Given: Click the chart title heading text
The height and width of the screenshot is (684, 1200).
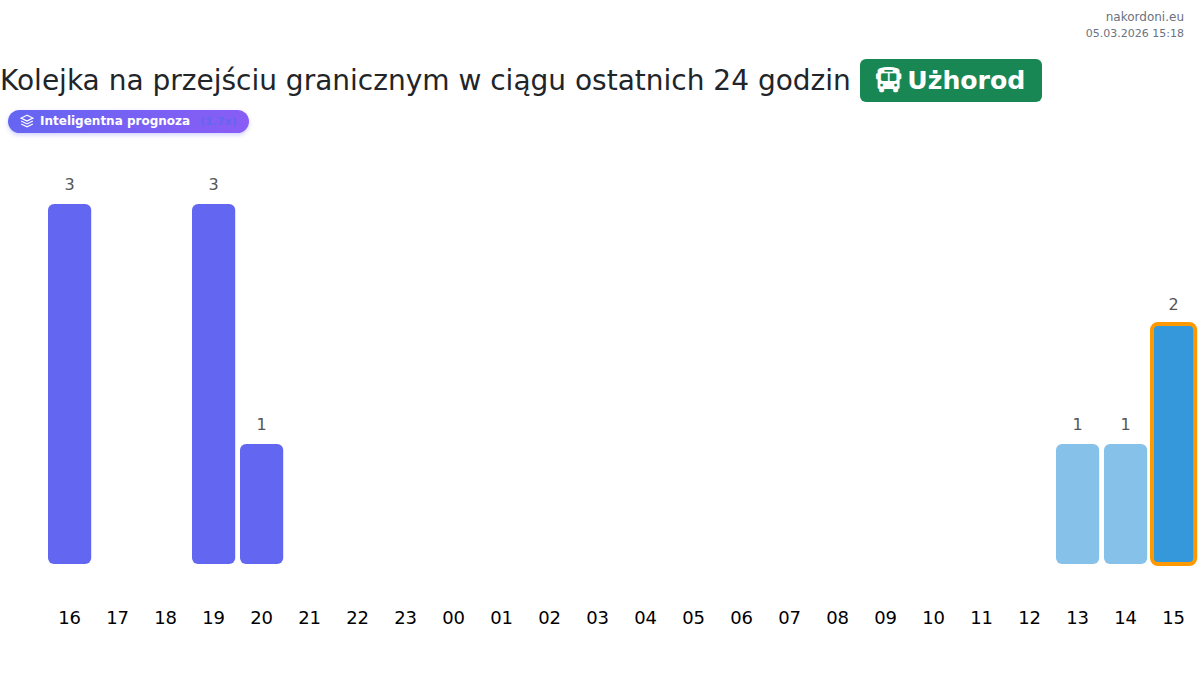Looking at the screenshot, I should 425,80.
